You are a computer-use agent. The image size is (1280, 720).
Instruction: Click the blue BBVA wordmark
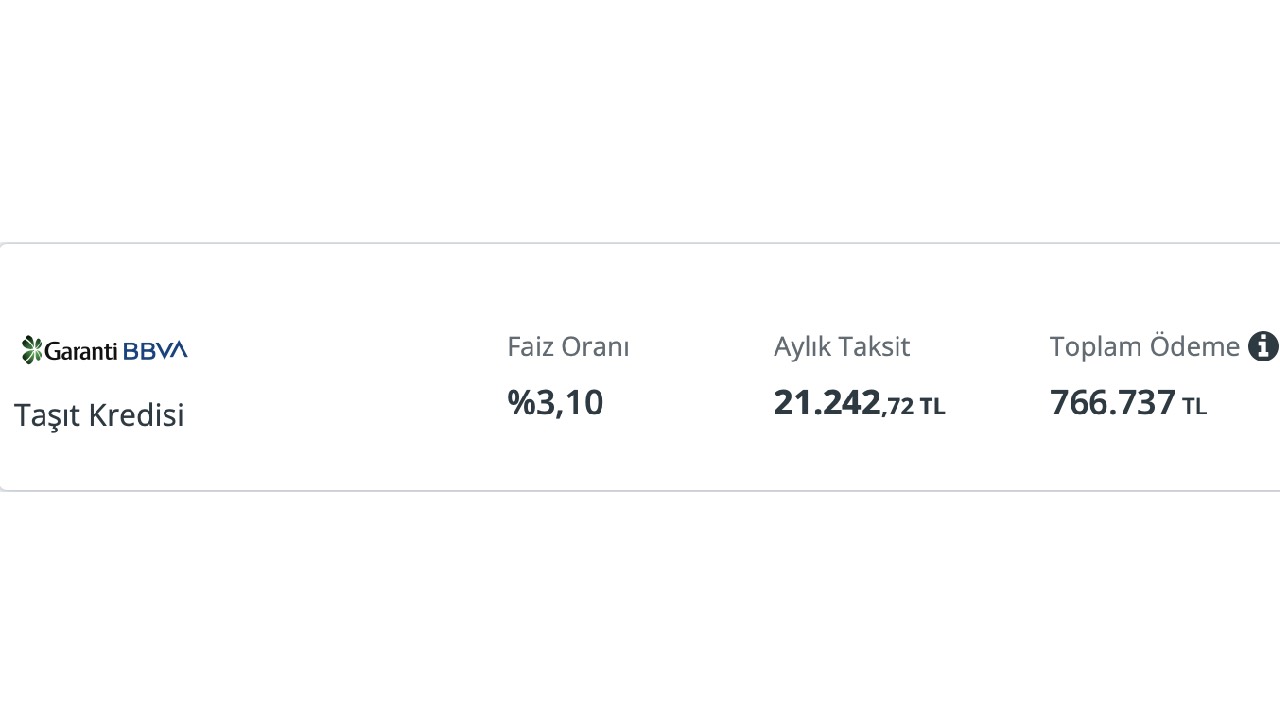[155, 351]
